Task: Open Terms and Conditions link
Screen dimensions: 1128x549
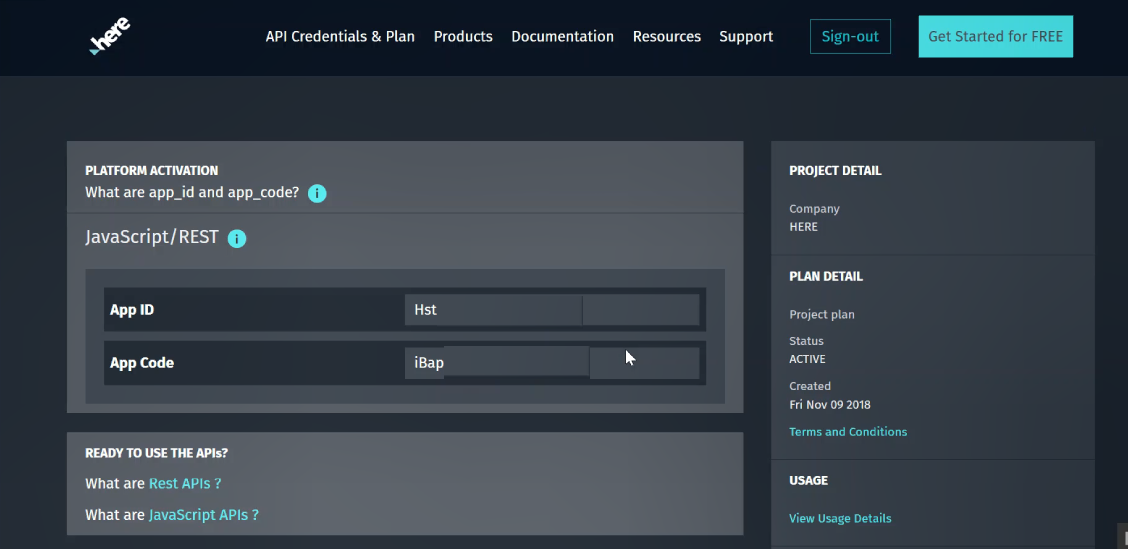Action: (848, 432)
